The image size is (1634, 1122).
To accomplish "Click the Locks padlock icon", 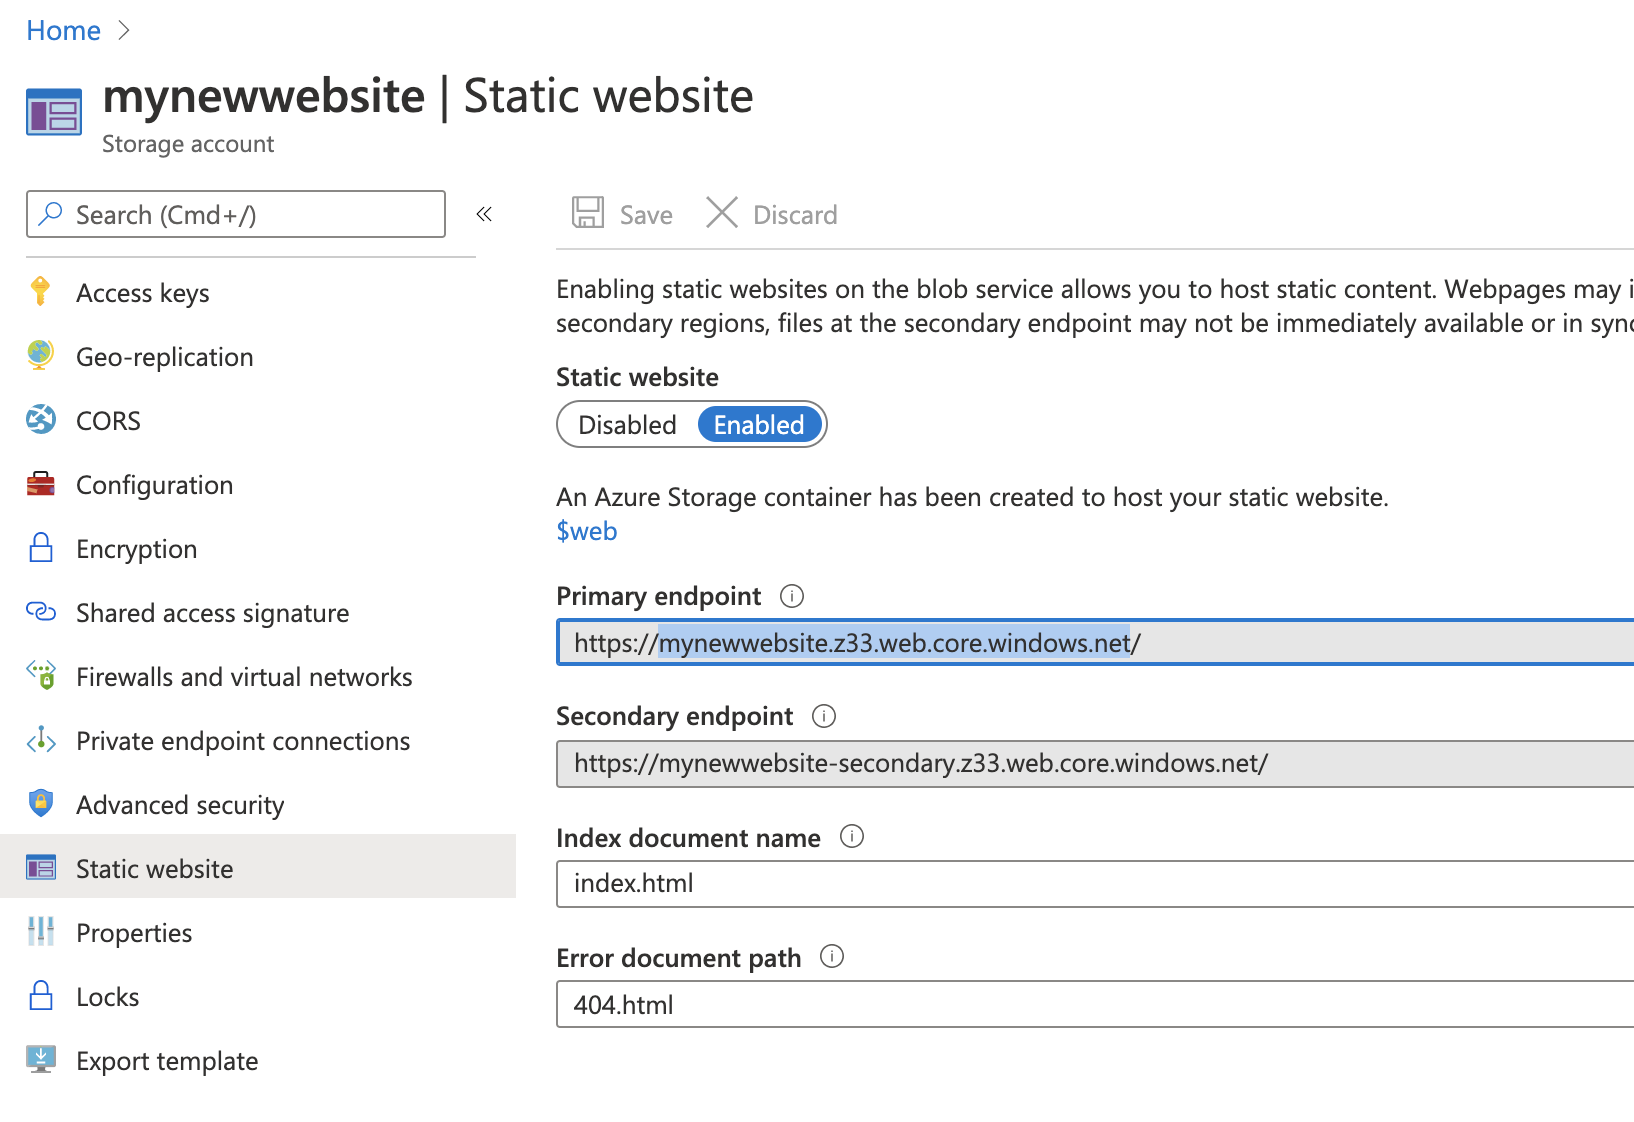I will coord(41,995).
